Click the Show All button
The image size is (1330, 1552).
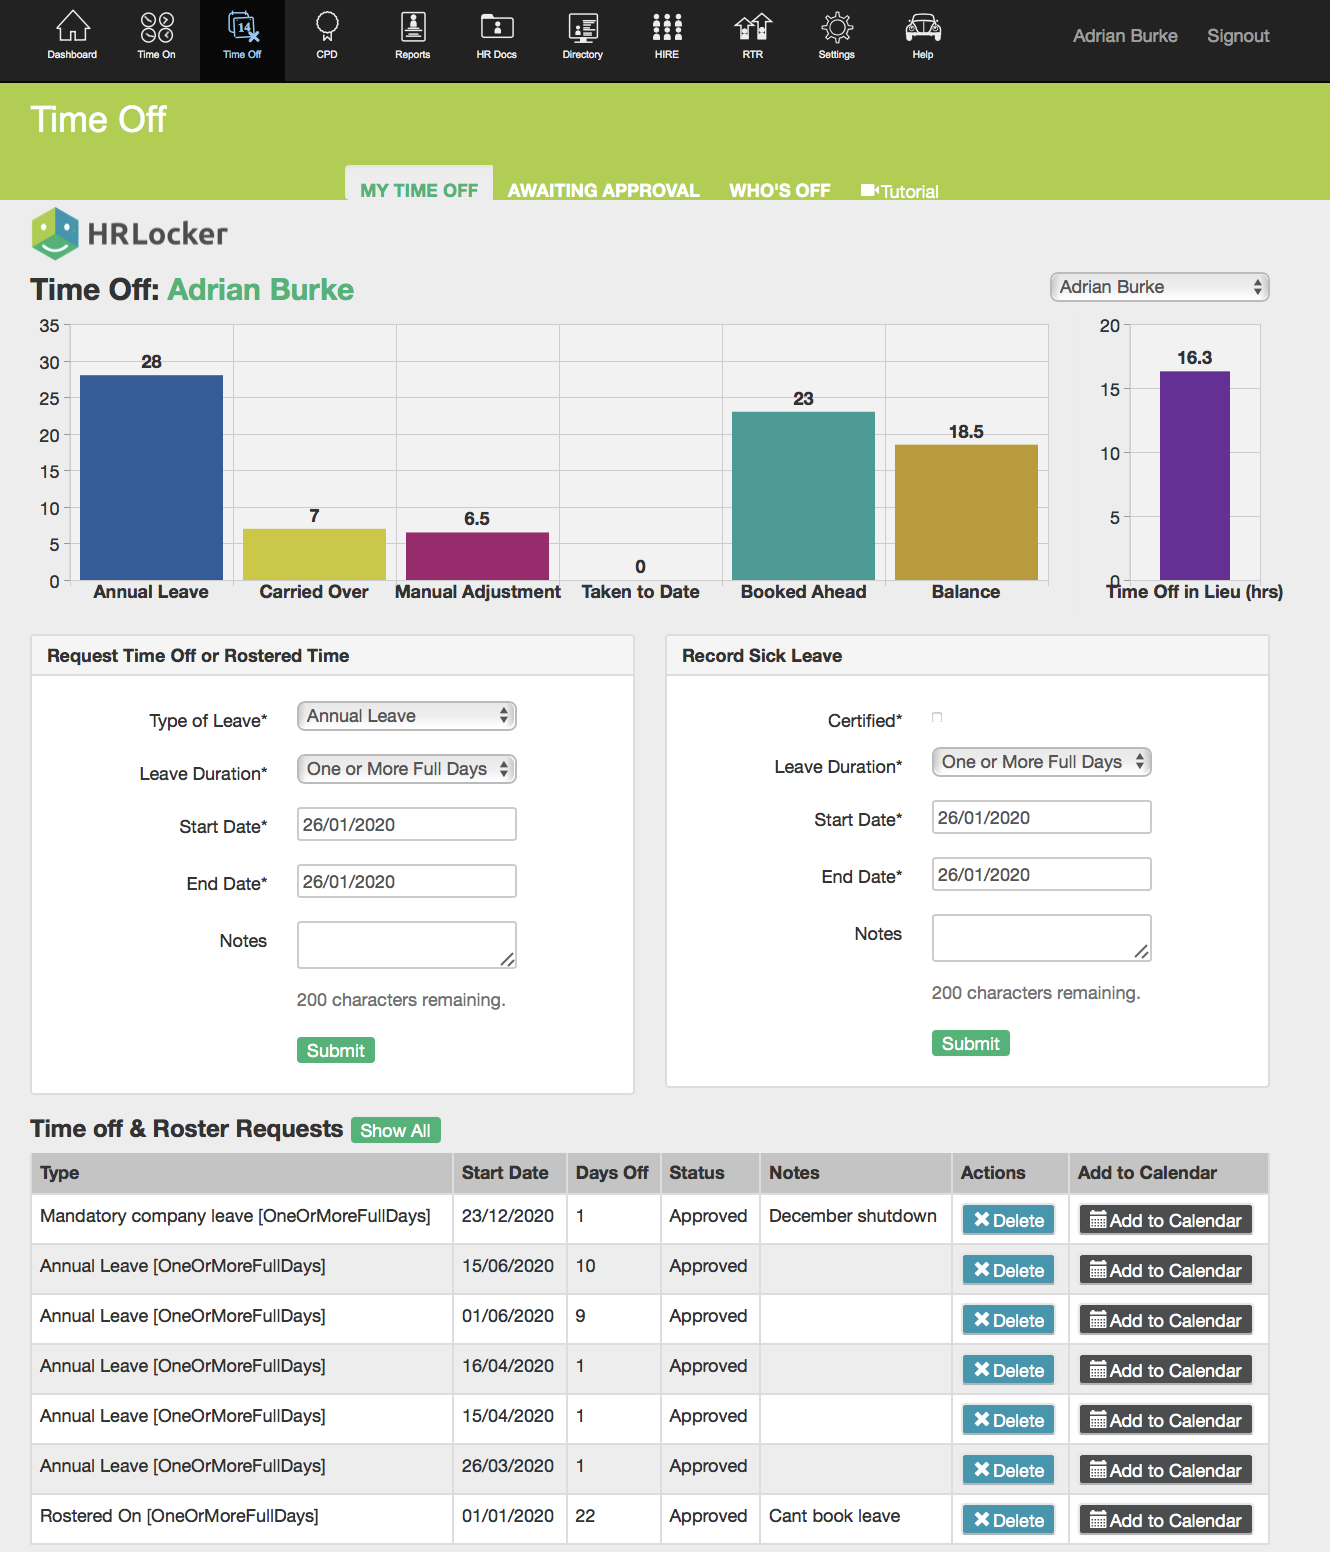click(395, 1130)
